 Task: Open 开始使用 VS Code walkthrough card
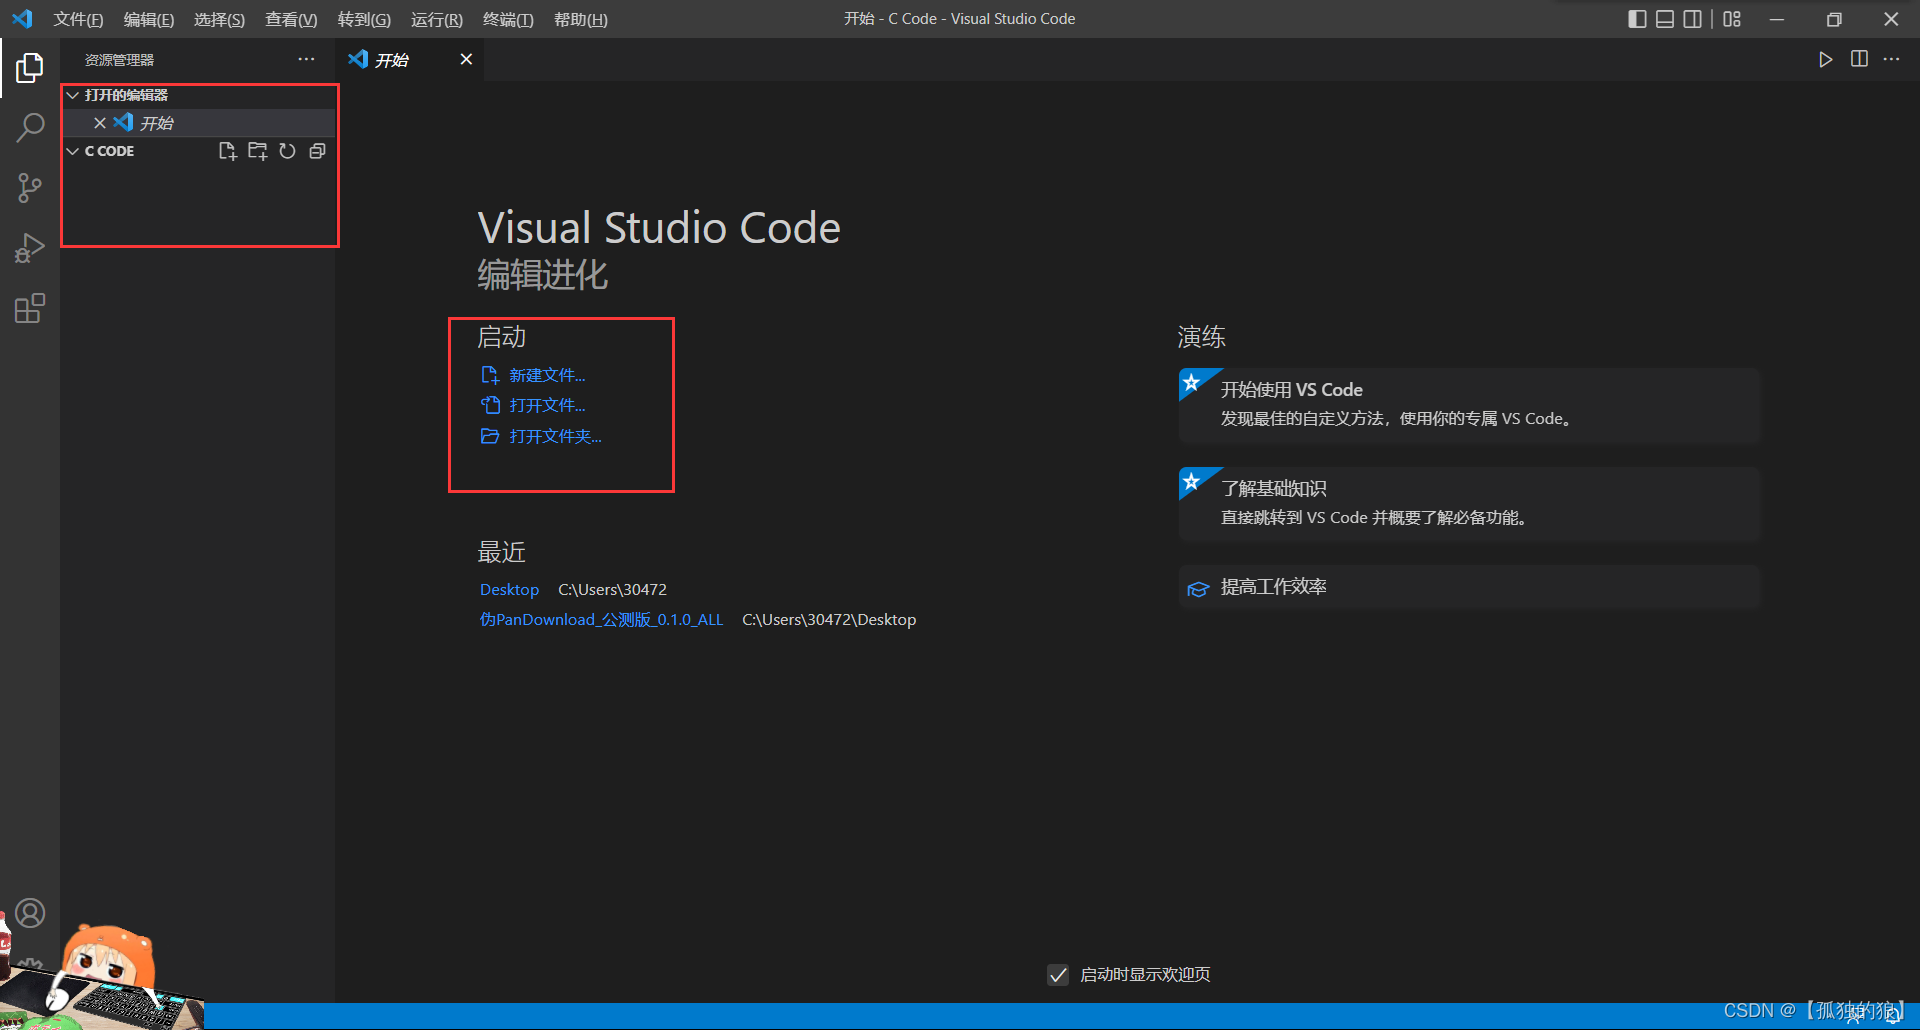1470,406
